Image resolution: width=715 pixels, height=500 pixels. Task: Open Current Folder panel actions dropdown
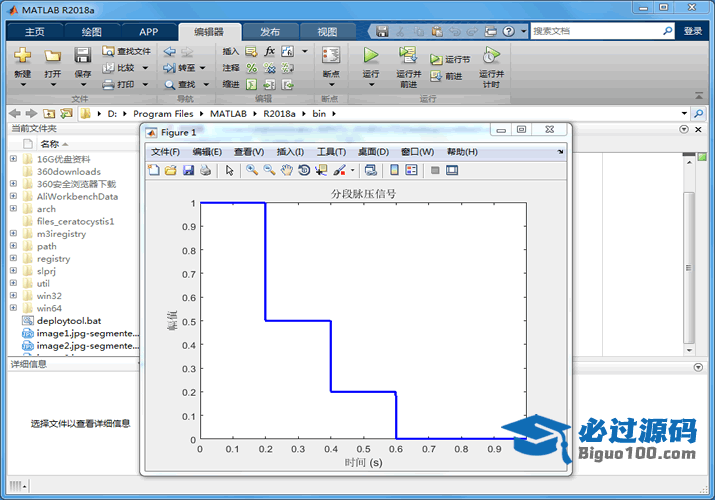click(684, 129)
